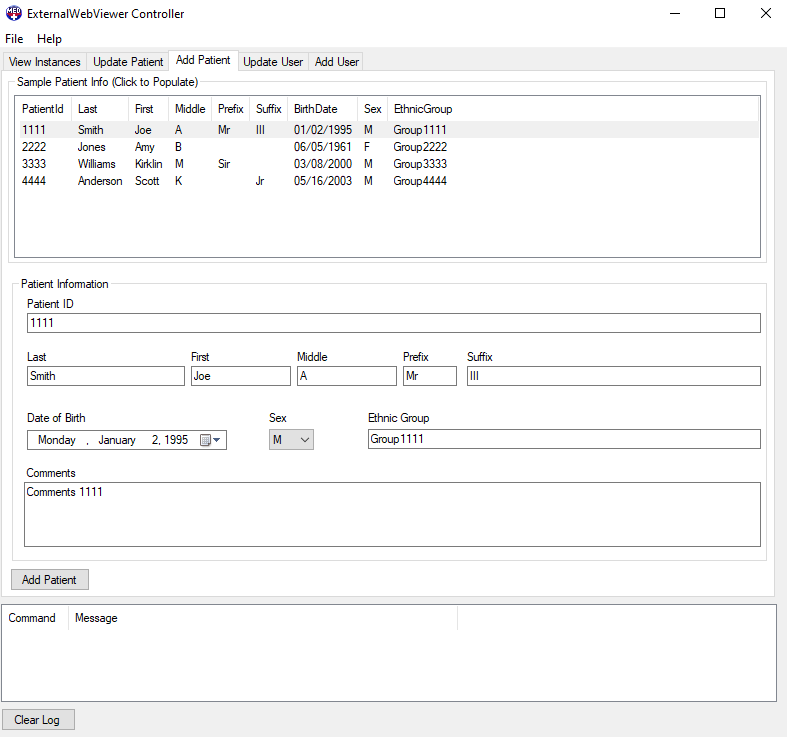Click the Prefix column header in list
Image resolution: width=787 pixels, height=737 pixels.
230,109
